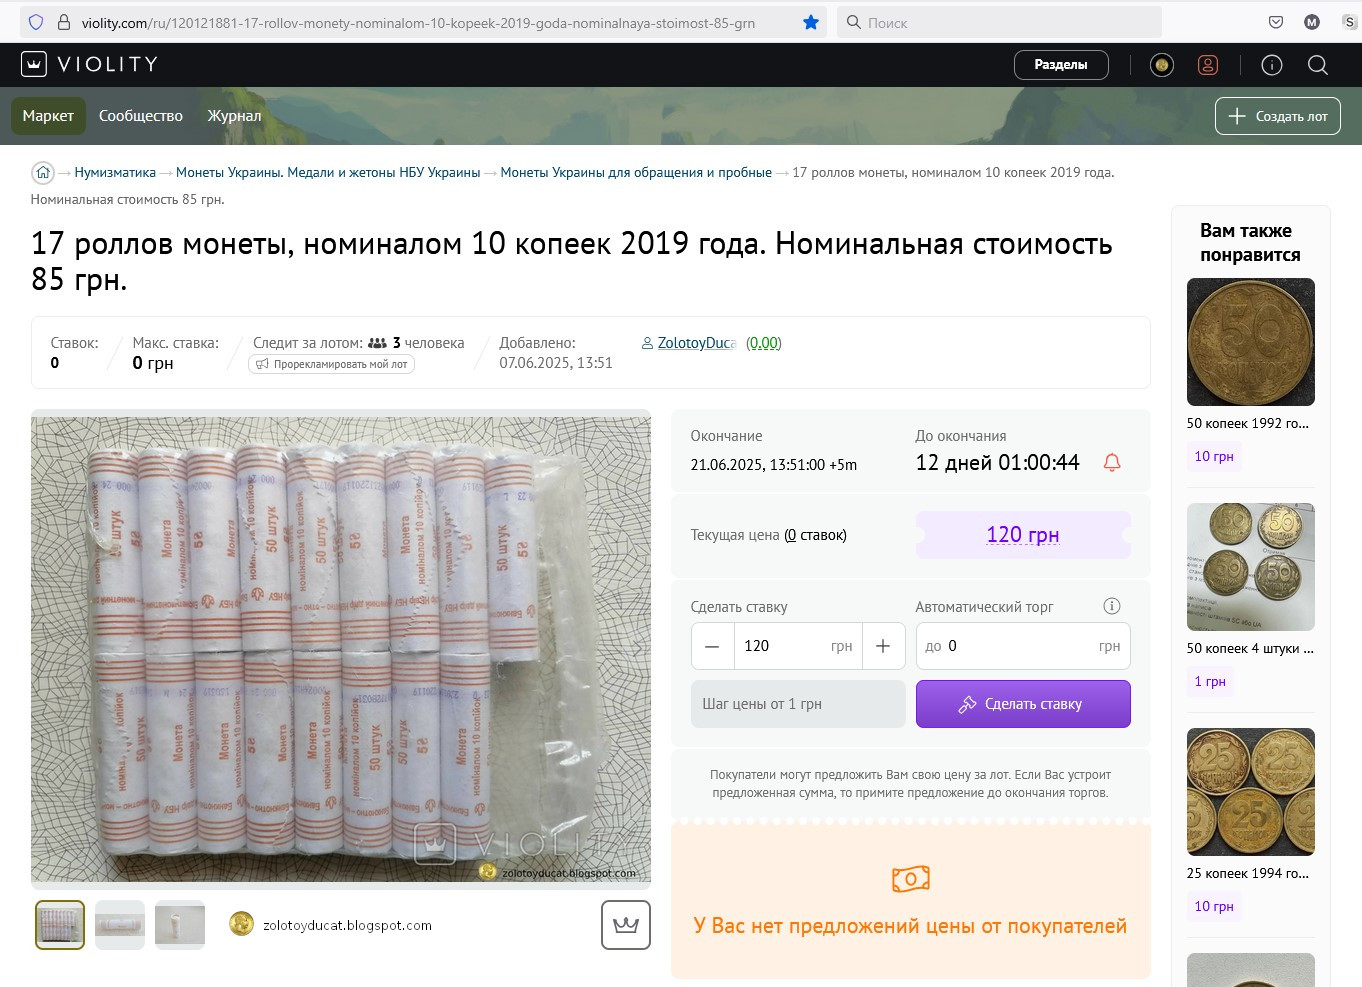Open the search magnifier in header
Image resolution: width=1362 pixels, height=987 pixels.
point(1318,65)
